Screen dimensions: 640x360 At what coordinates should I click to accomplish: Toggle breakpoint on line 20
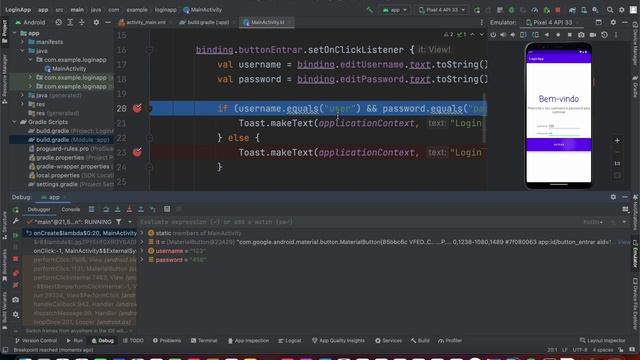[x=137, y=108]
